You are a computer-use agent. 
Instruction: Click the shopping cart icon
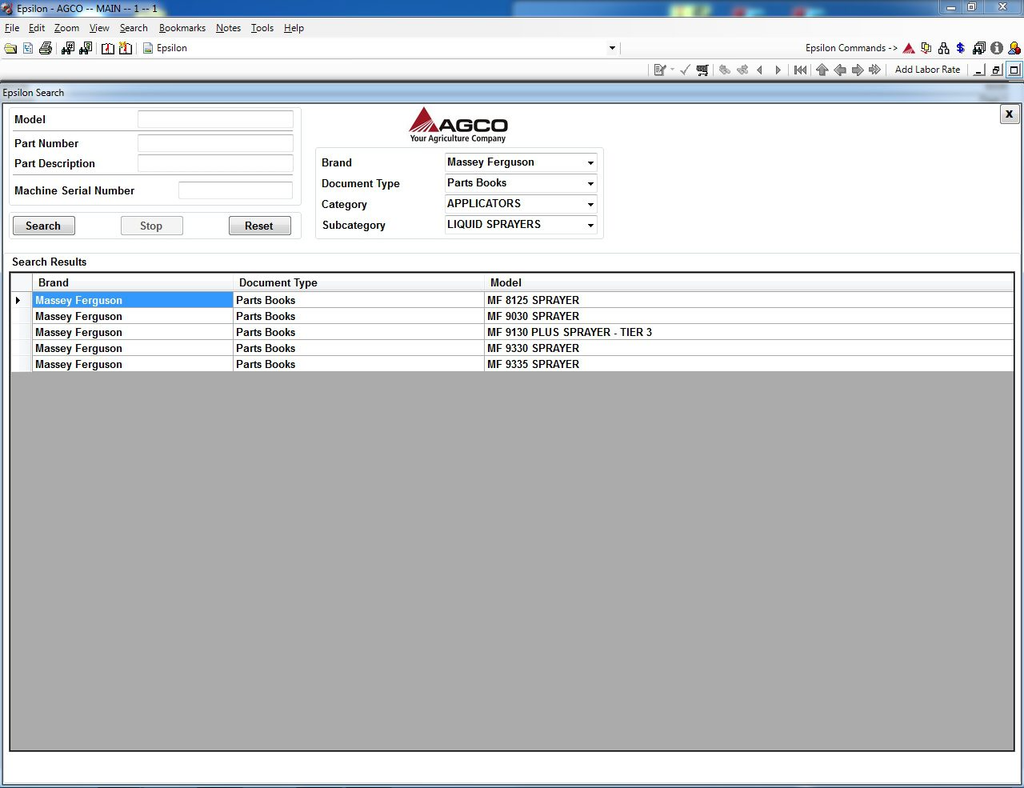pyautogui.click(x=702, y=70)
